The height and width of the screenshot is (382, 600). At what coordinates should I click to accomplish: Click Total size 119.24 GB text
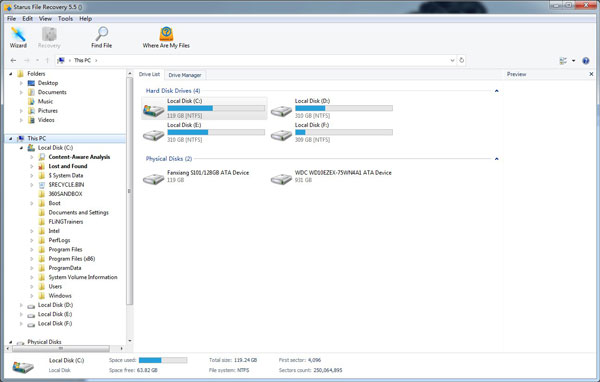coord(233,360)
